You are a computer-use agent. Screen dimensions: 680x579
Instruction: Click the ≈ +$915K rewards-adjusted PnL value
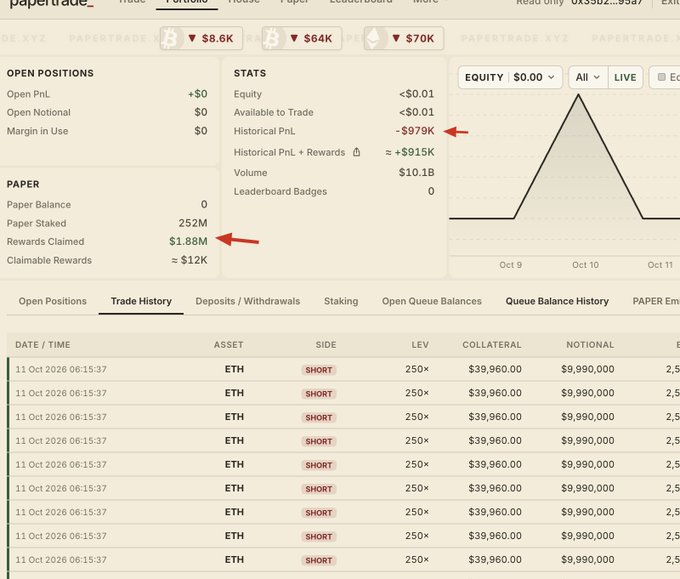(409, 152)
